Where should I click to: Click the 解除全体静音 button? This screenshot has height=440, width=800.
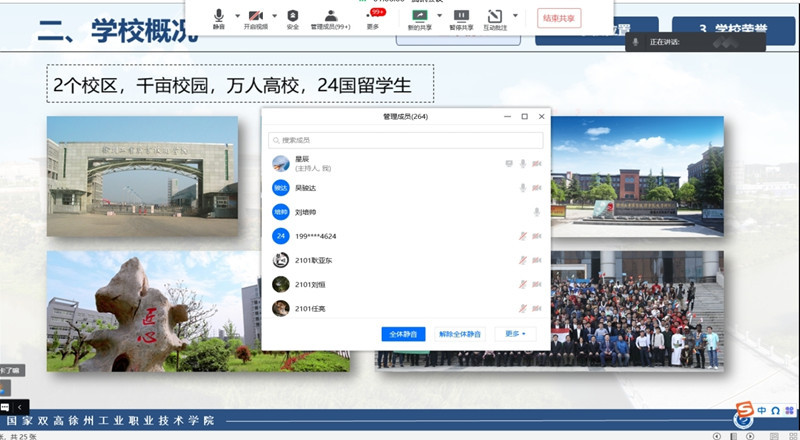coord(459,334)
